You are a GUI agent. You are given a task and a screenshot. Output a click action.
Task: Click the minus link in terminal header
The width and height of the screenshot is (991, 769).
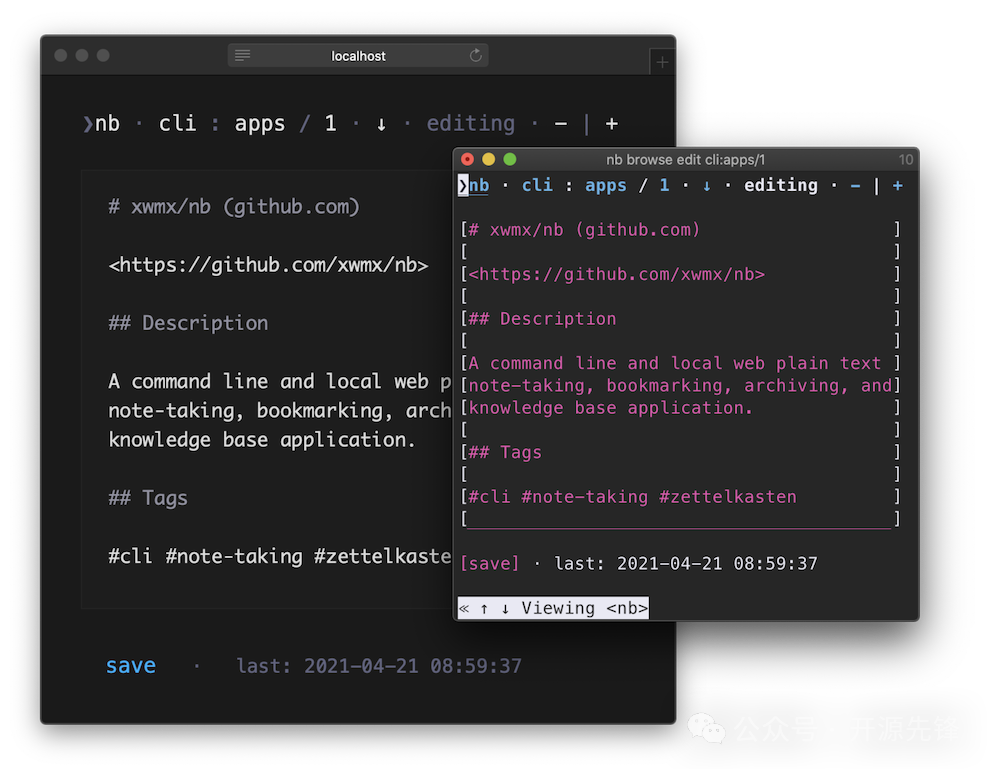(855, 186)
